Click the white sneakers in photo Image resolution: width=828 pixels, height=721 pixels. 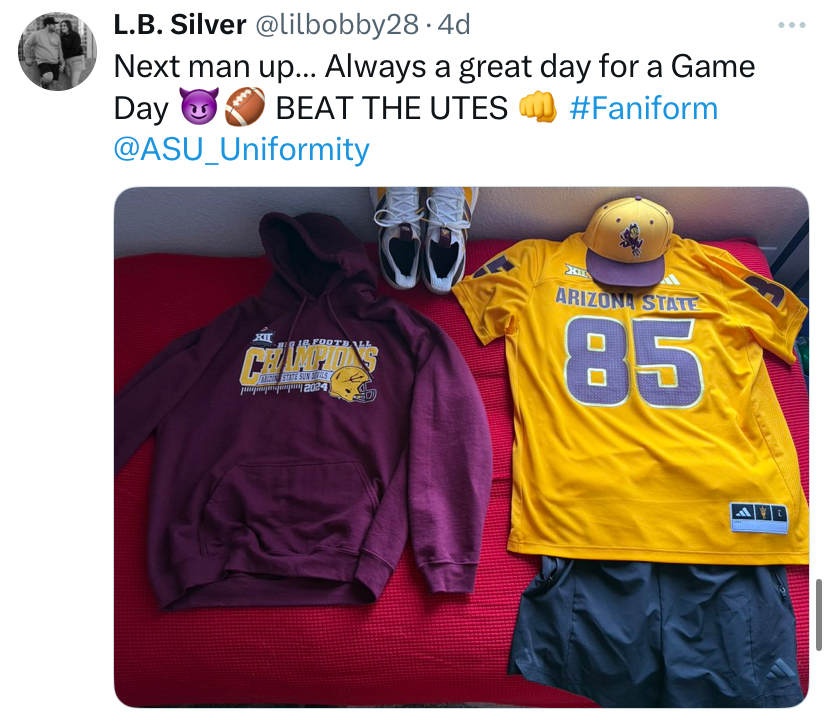[x=422, y=239]
